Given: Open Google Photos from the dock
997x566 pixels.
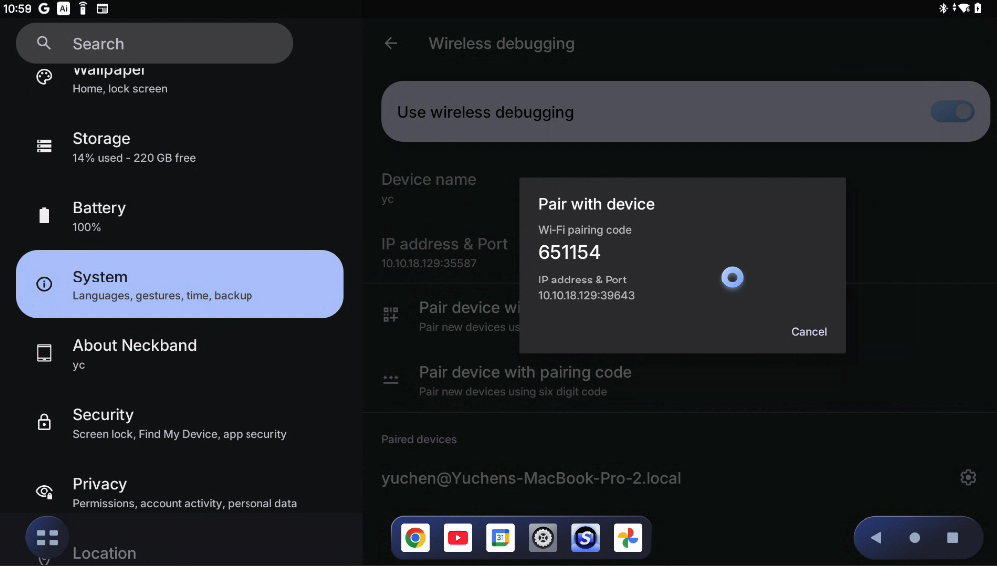Looking at the screenshot, I should [x=628, y=538].
